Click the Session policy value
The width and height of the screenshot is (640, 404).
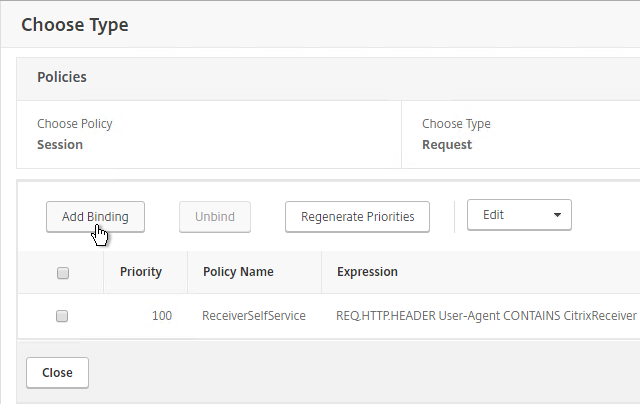[60, 144]
